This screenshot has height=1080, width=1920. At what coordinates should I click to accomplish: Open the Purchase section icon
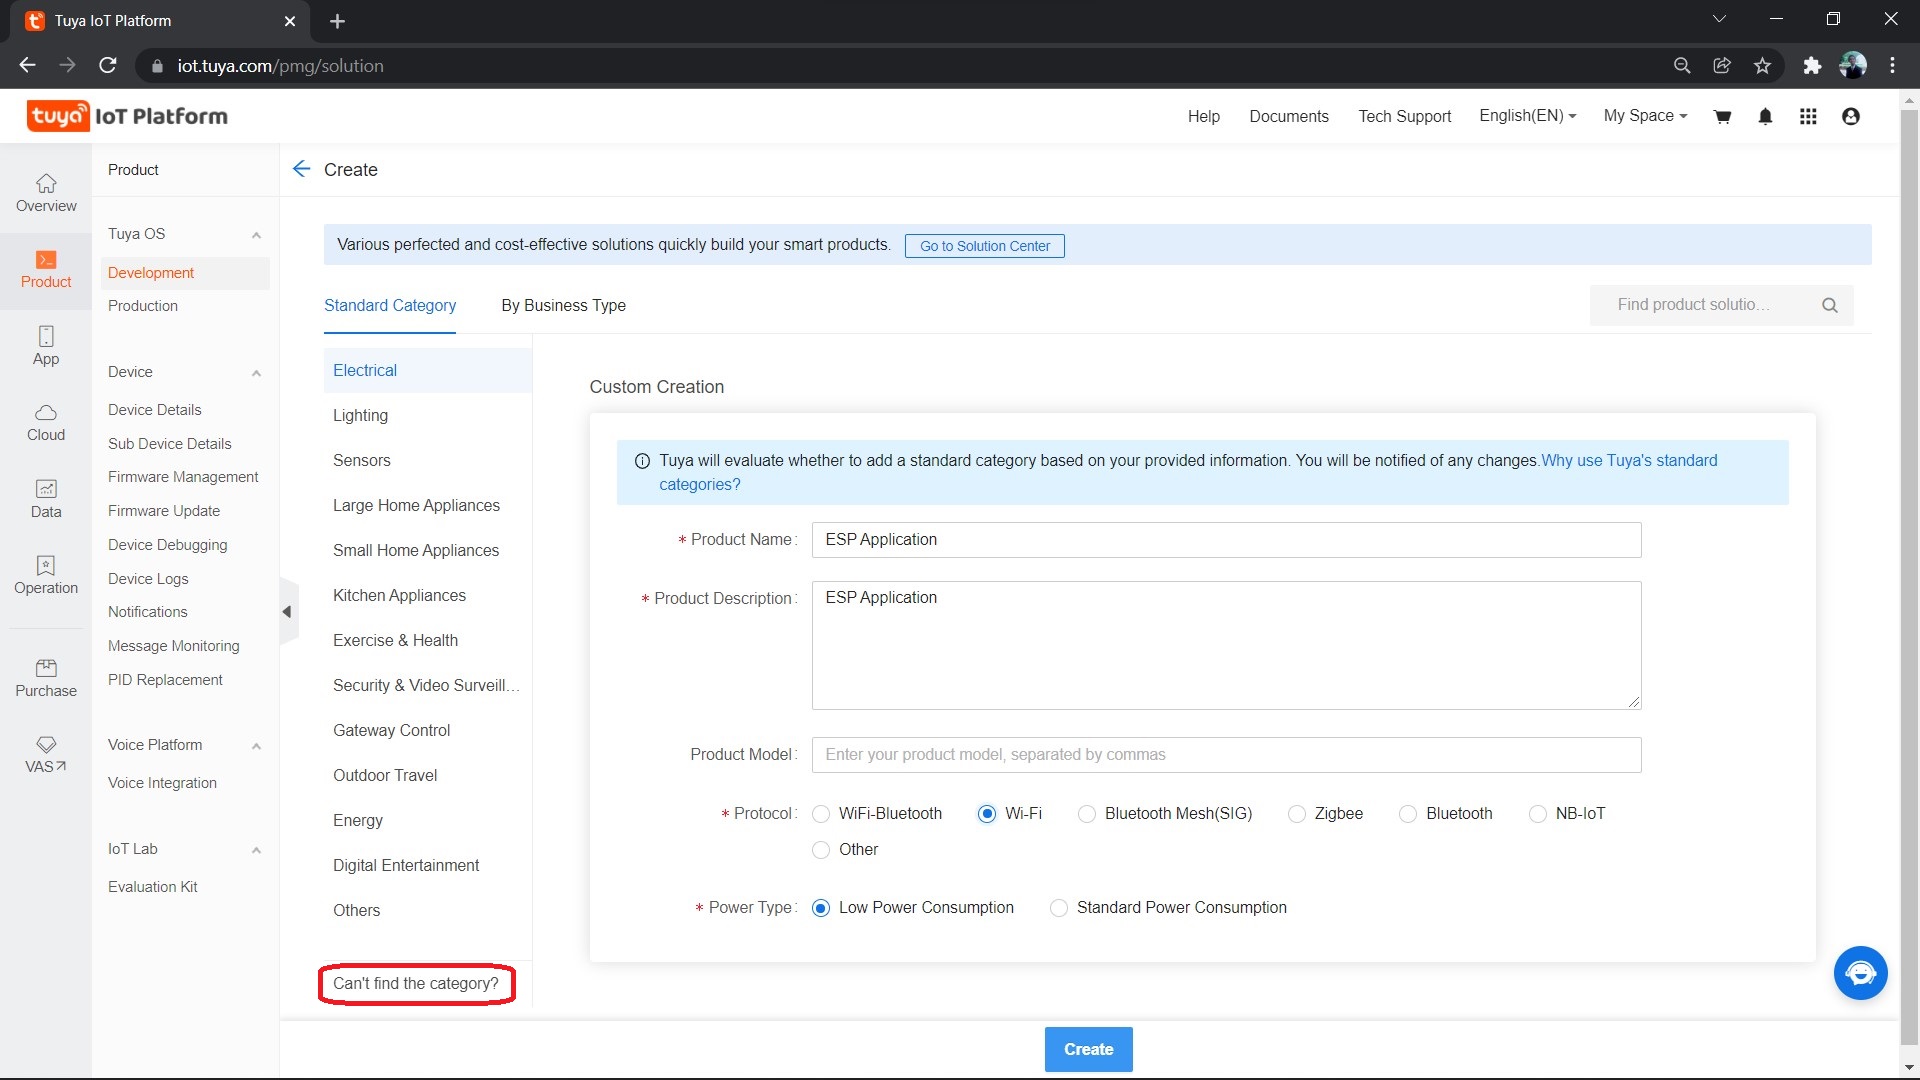[x=46, y=668]
